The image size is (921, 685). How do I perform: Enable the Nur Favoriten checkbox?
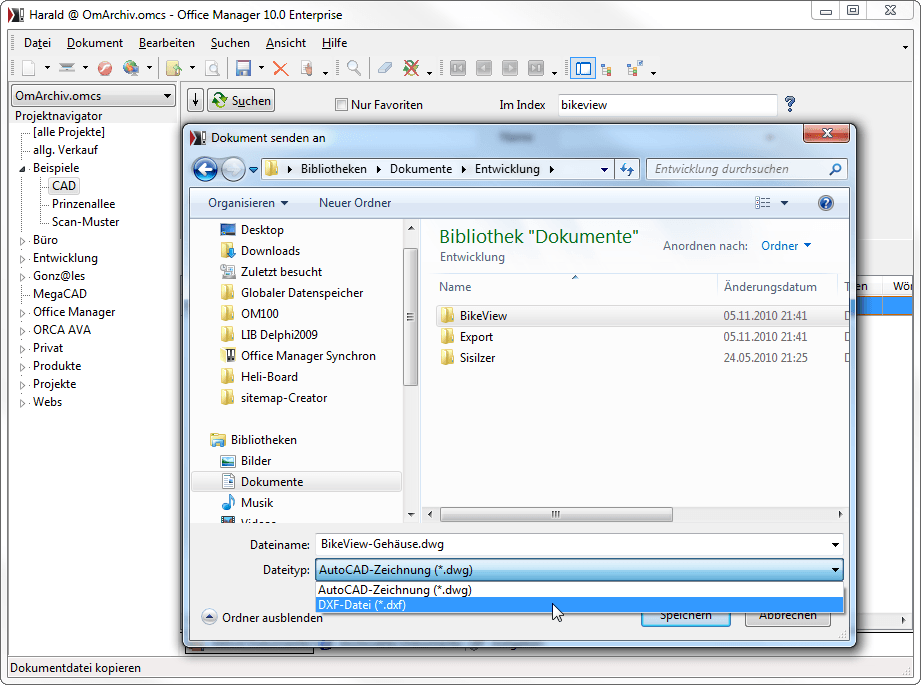click(341, 105)
